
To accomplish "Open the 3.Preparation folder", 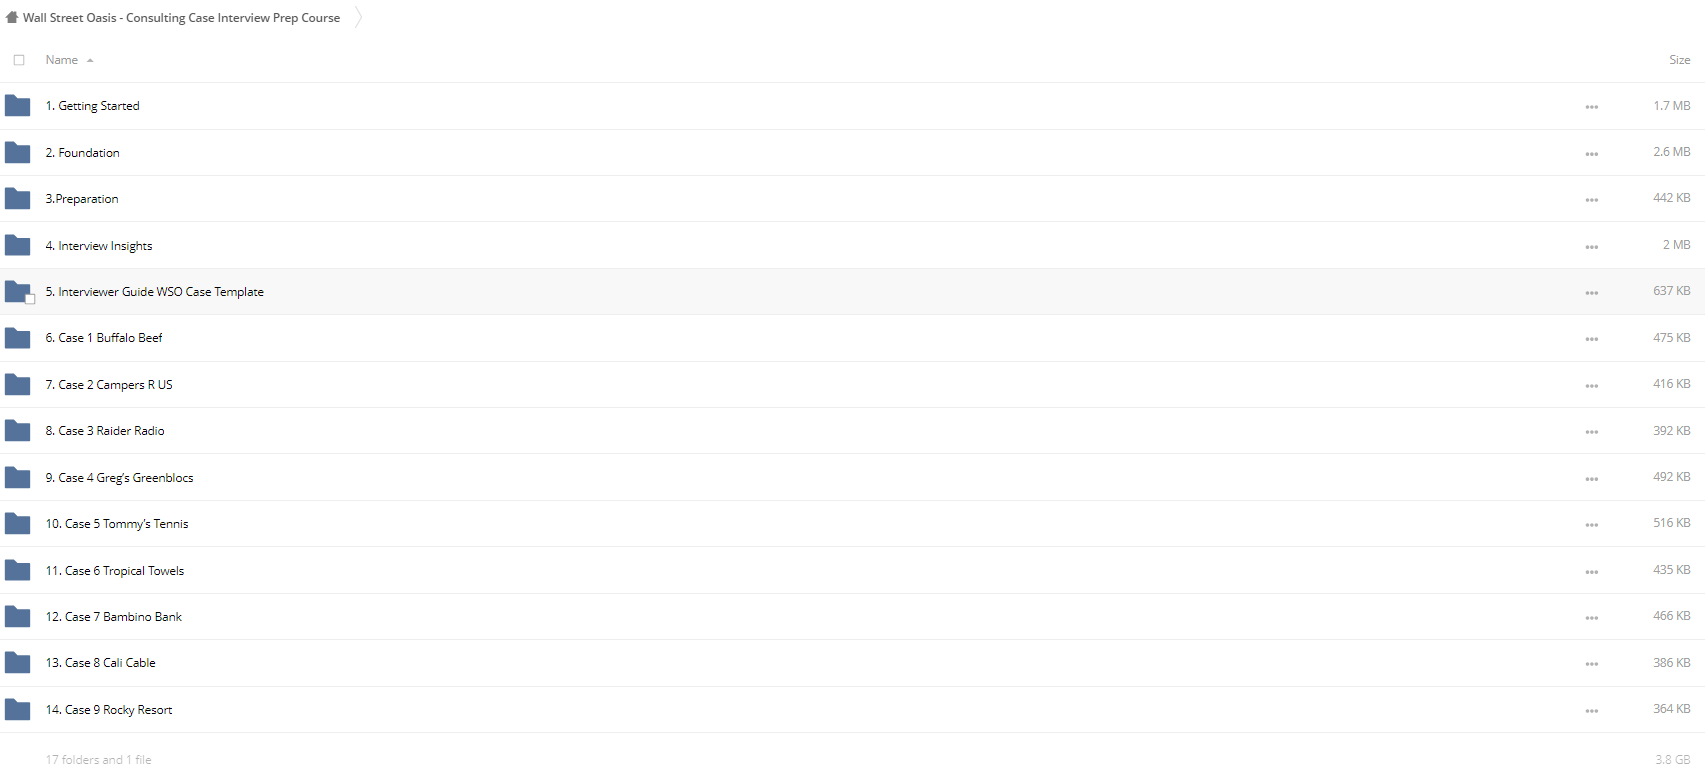I will 82,199.
